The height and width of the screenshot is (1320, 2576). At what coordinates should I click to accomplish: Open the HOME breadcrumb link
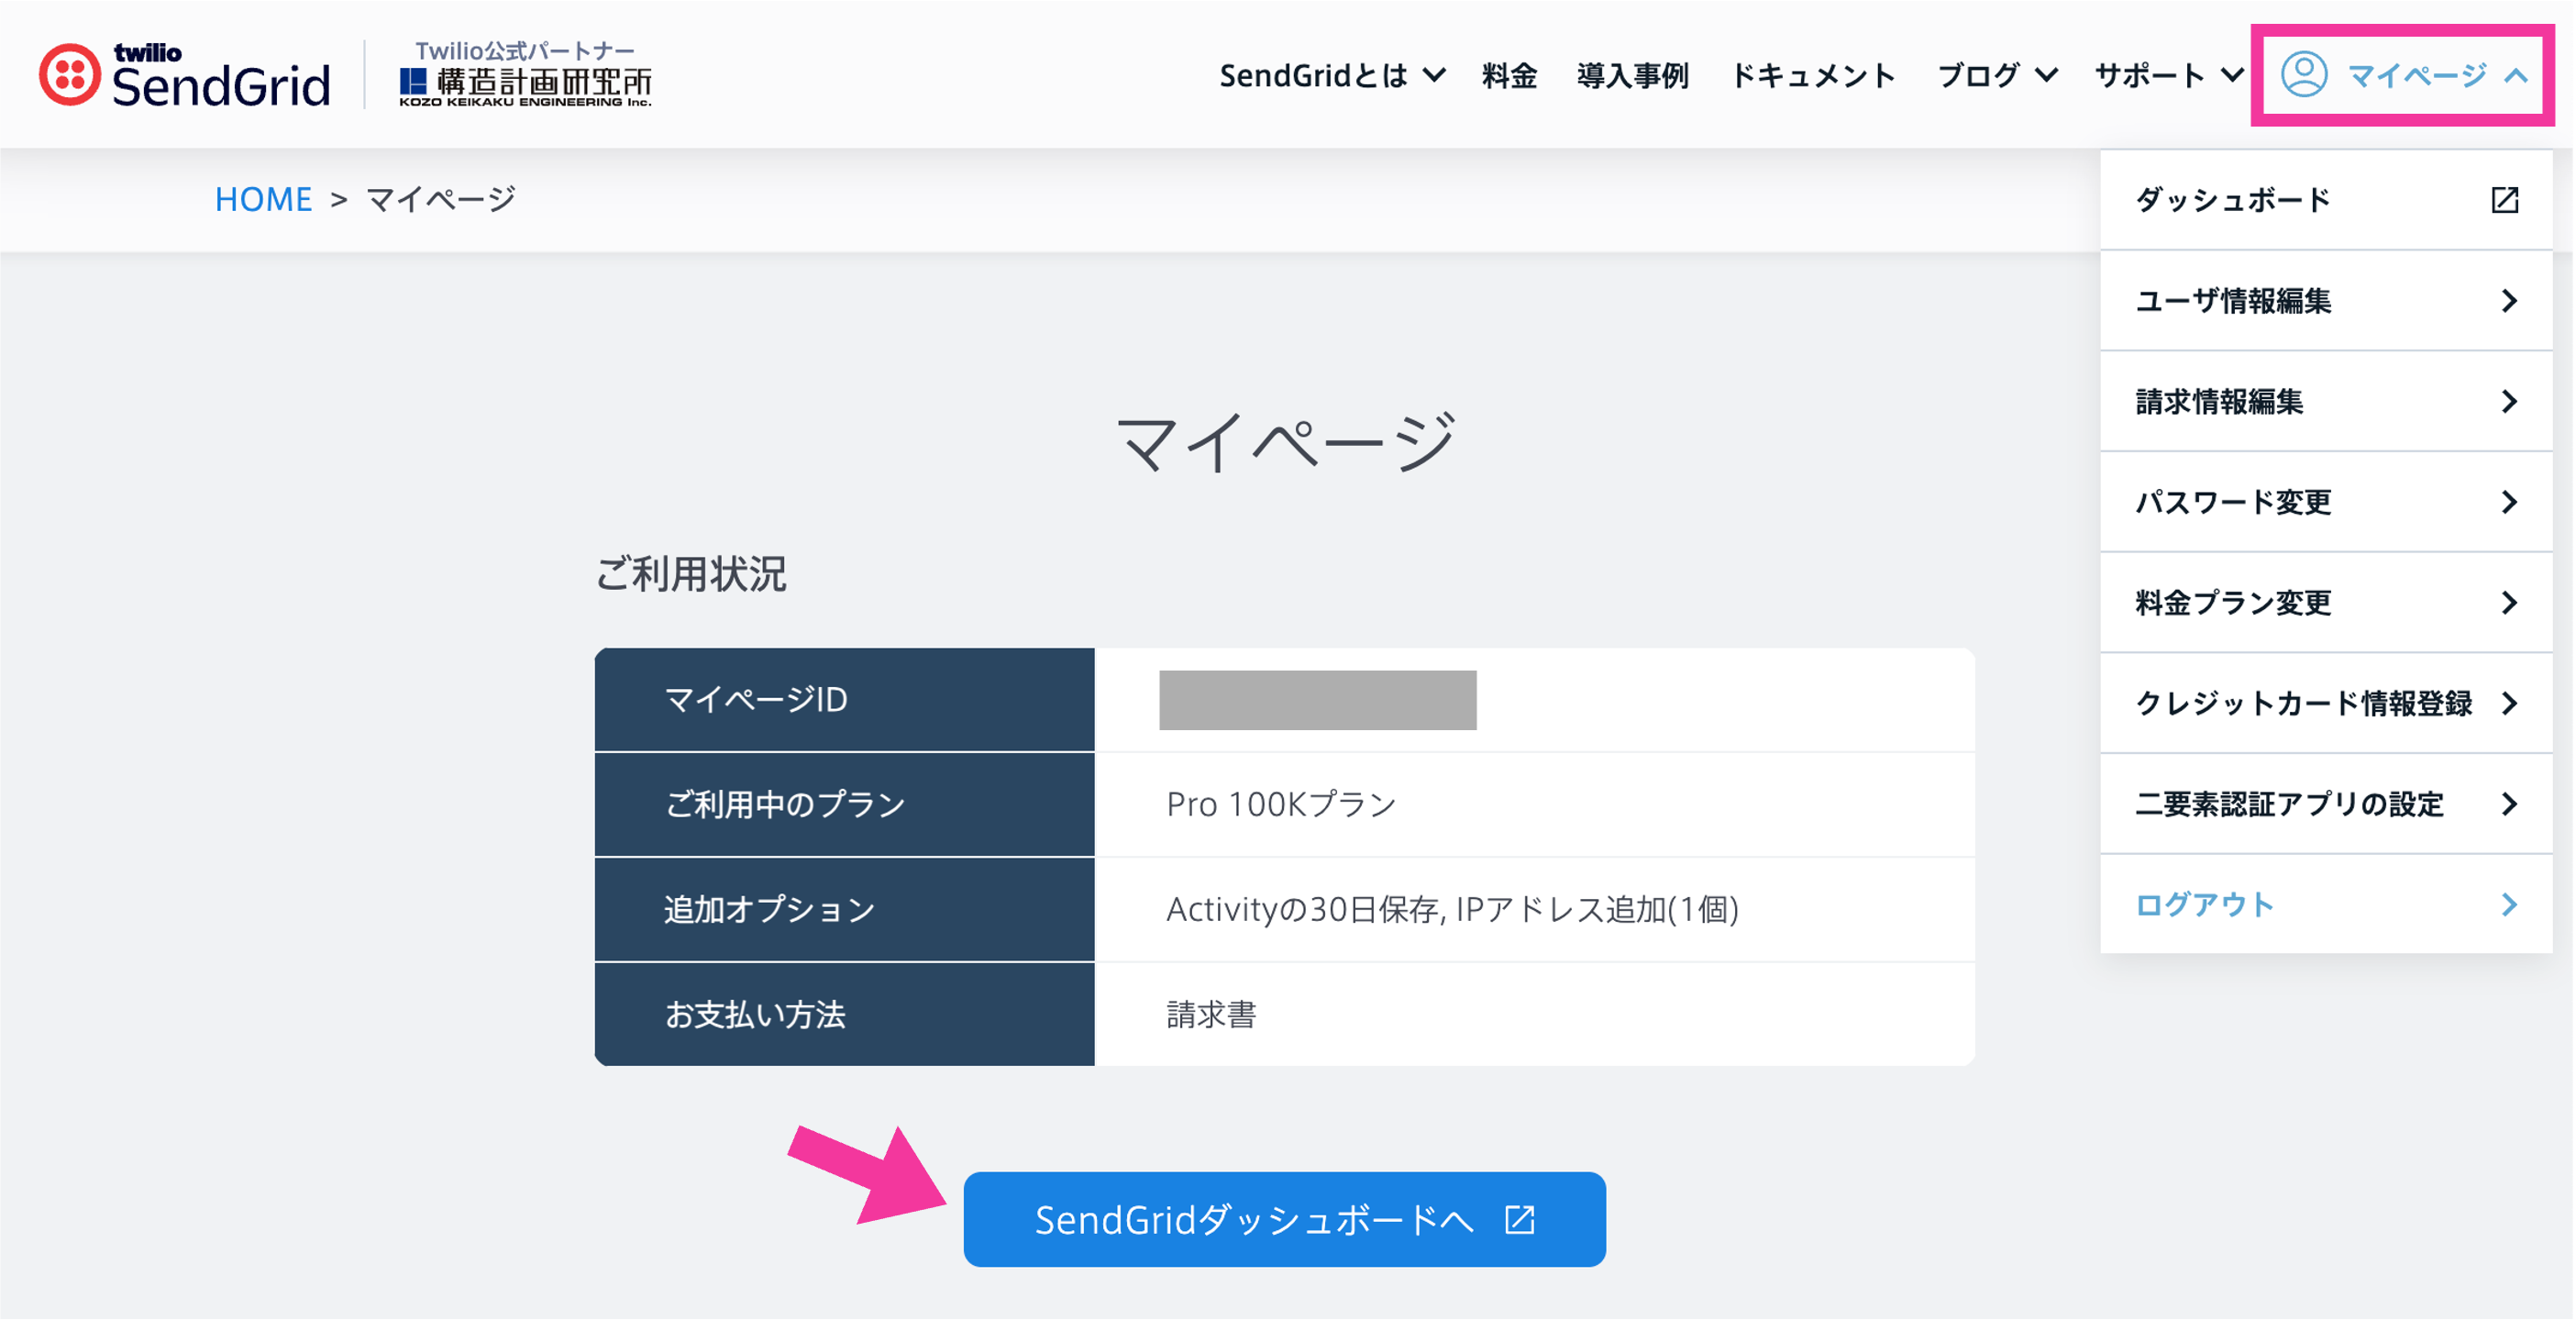click(263, 198)
